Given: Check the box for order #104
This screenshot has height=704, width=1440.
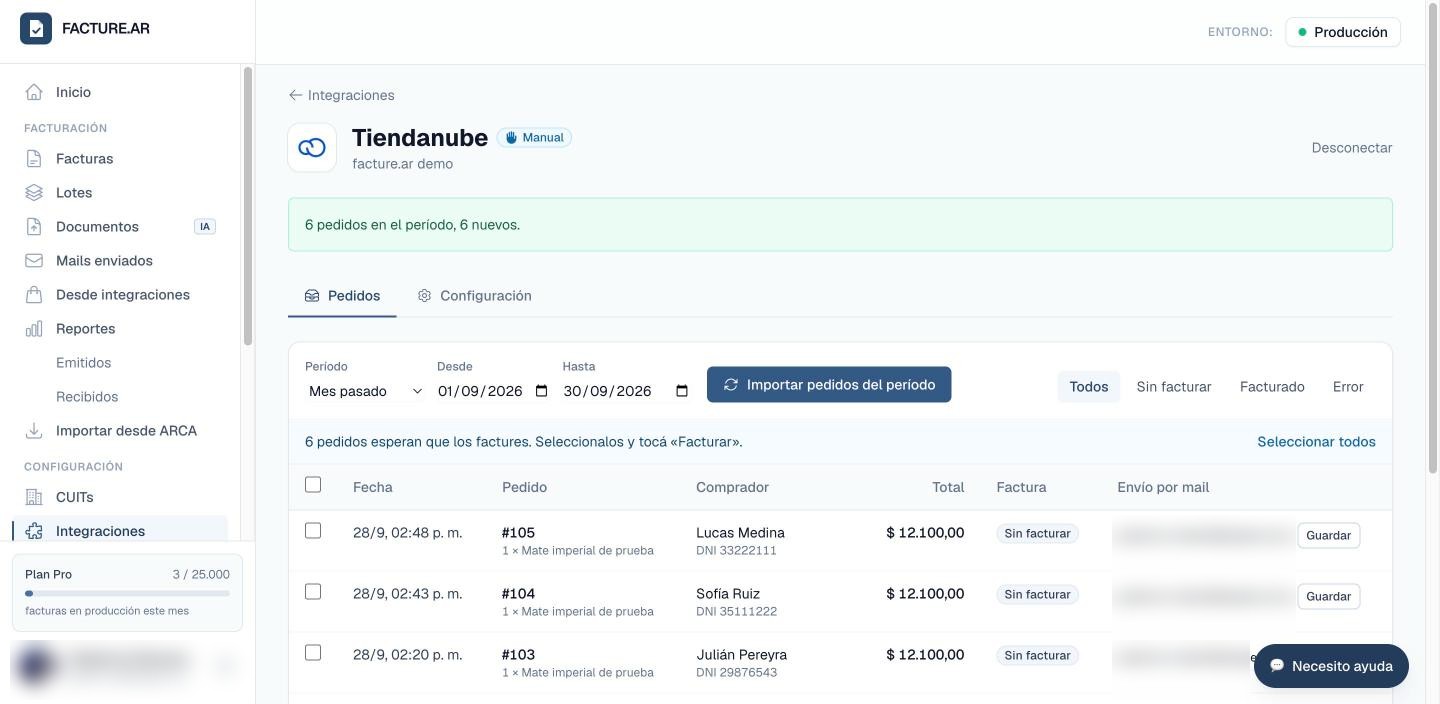Looking at the screenshot, I should 313,592.
